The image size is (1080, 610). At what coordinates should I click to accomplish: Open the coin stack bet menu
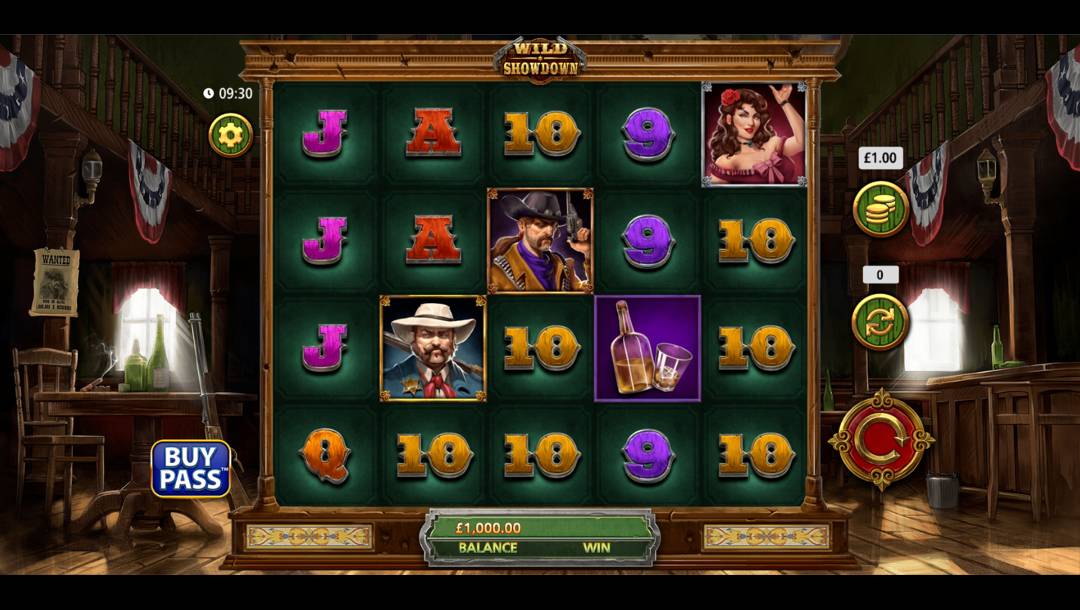point(880,209)
